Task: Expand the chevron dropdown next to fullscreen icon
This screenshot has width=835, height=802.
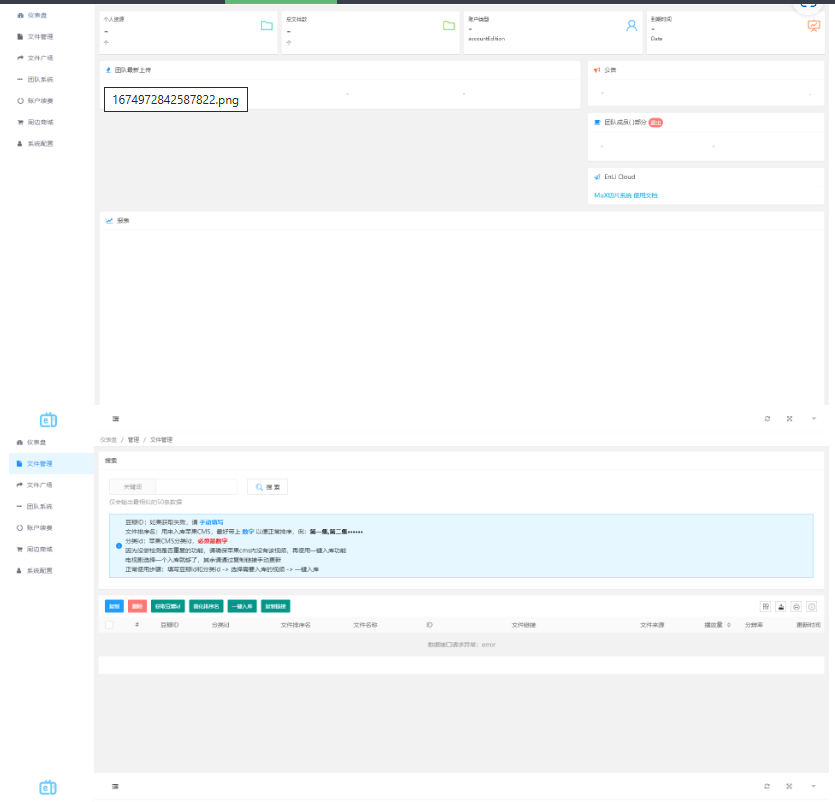Action: tap(813, 418)
